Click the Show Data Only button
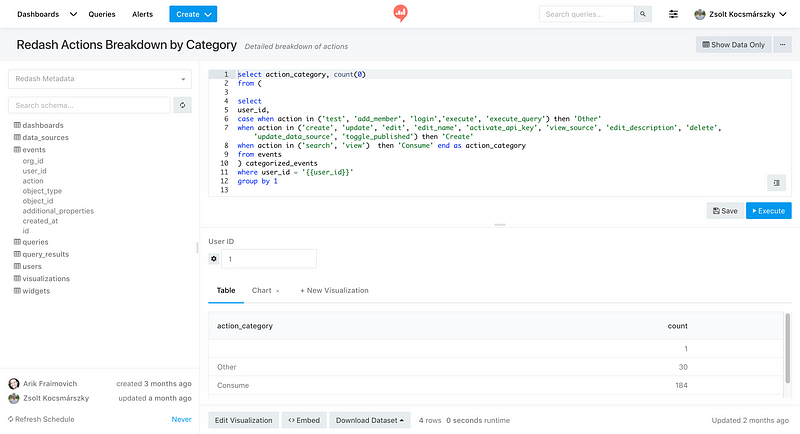Screen dimensions: 800x434 coord(734,45)
